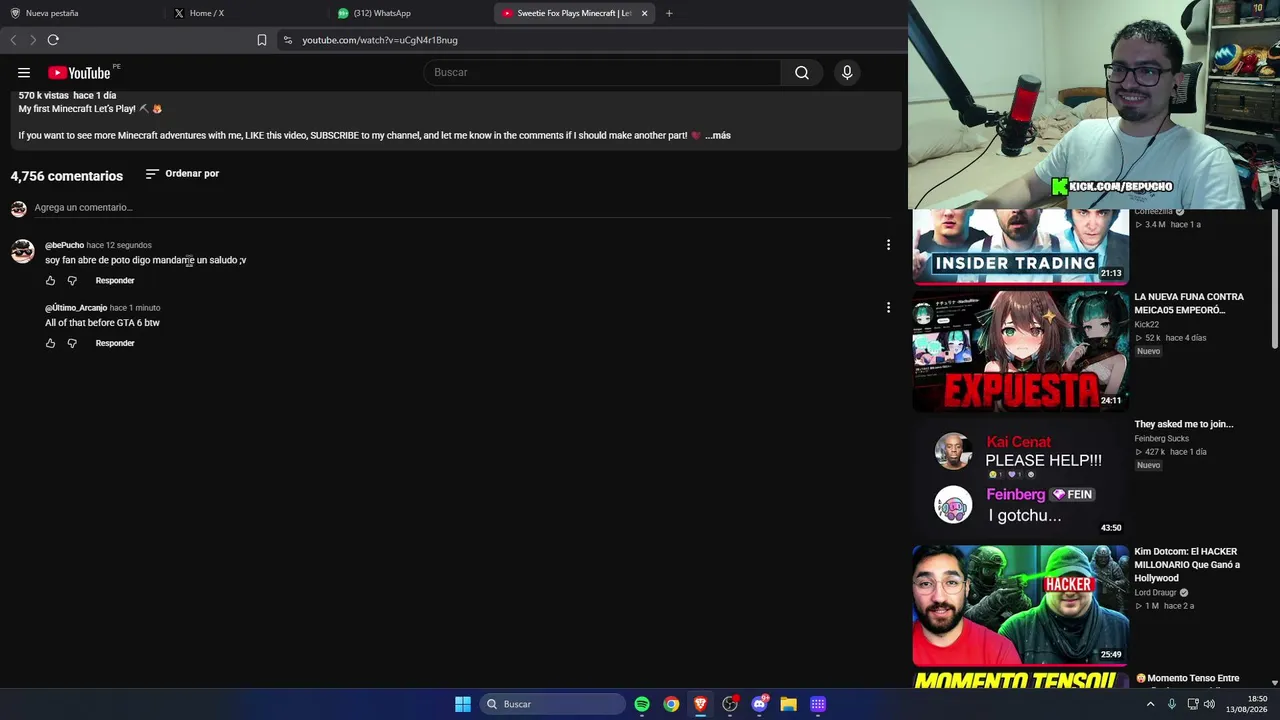Like the @bePucho comment

click(51, 281)
